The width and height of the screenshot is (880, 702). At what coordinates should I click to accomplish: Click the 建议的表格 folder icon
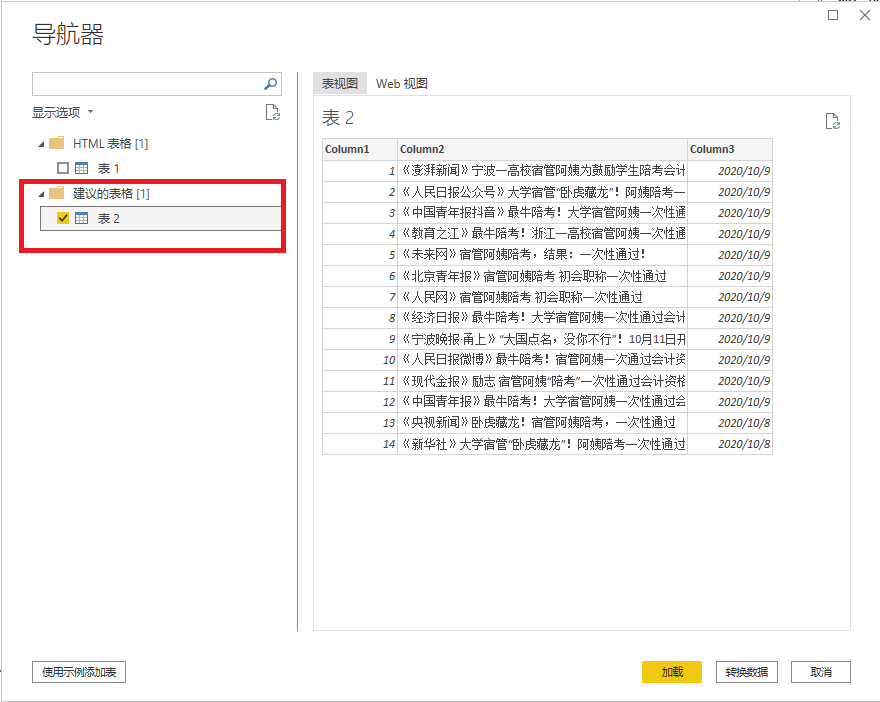pyautogui.click(x=57, y=193)
